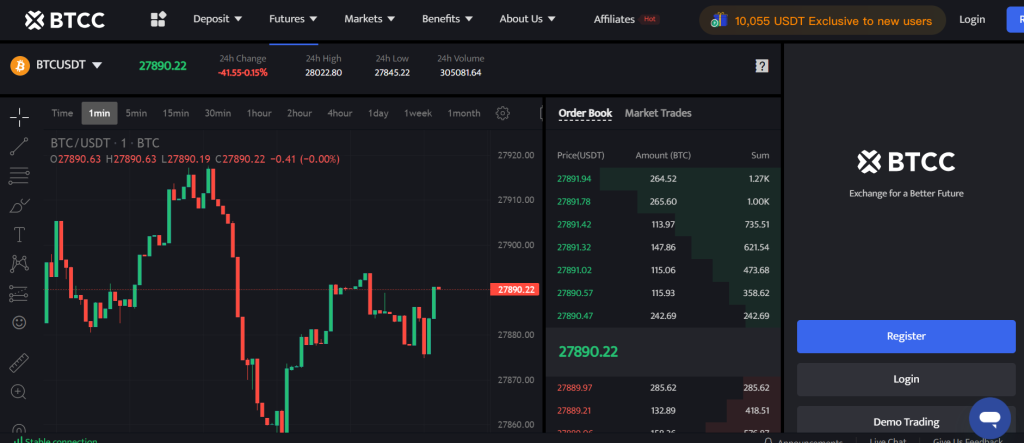This screenshot has height=443, width=1024.
Task: Switch to the Market Trades tab
Action: click(658, 113)
